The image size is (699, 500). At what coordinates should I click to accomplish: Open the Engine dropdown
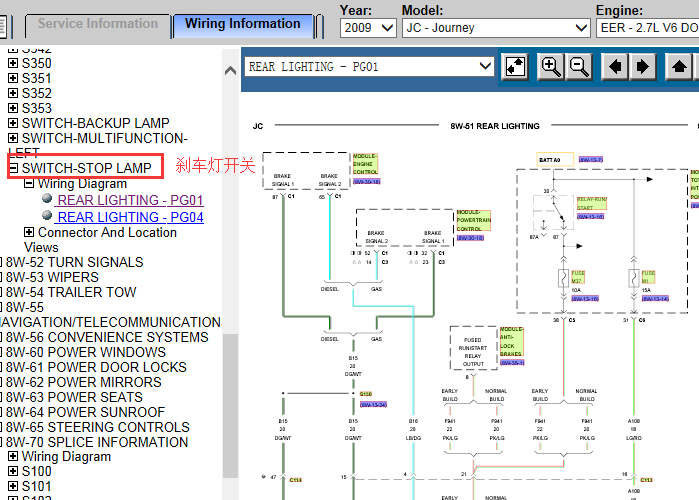(647, 28)
